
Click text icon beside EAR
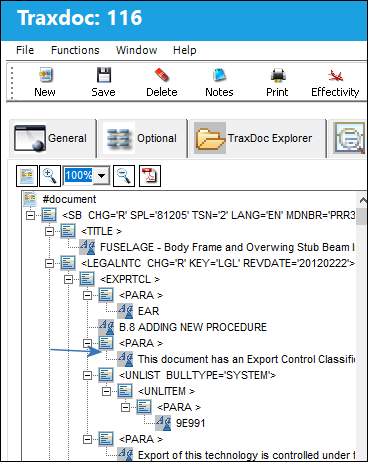(125, 311)
